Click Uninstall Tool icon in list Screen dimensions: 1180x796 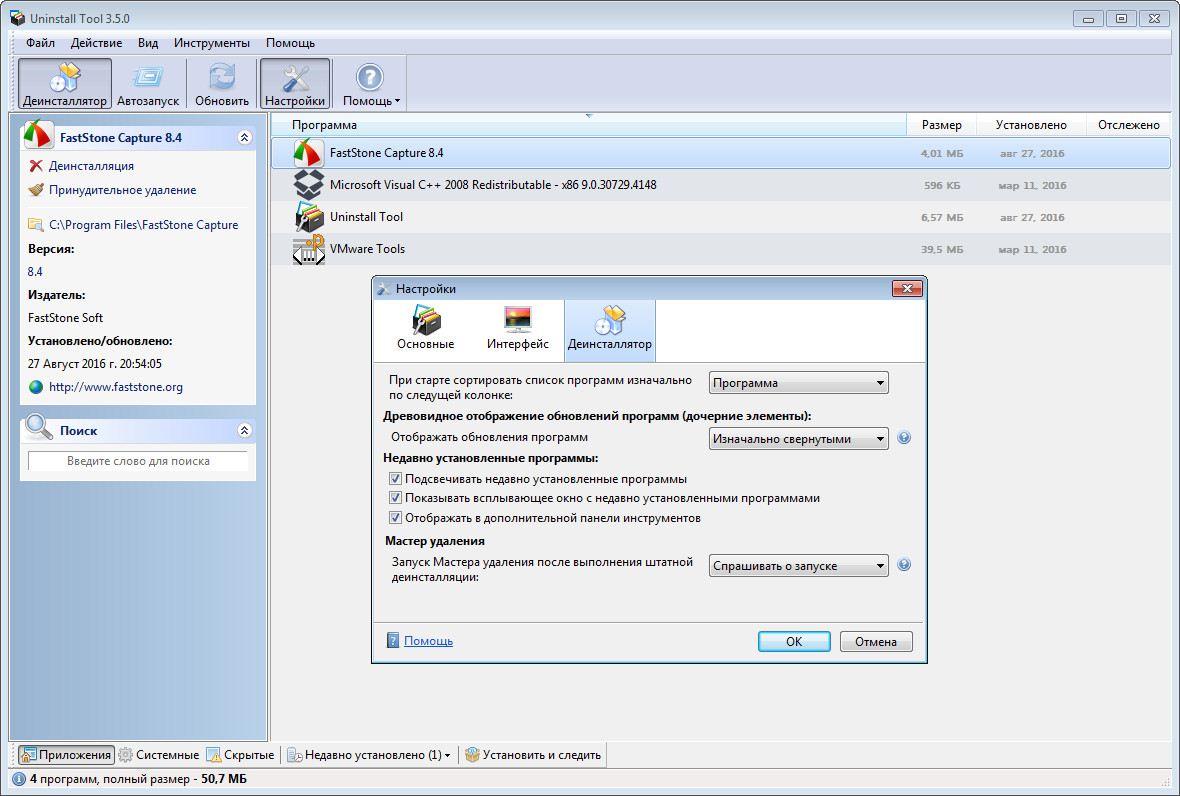[x=308, y=217]
